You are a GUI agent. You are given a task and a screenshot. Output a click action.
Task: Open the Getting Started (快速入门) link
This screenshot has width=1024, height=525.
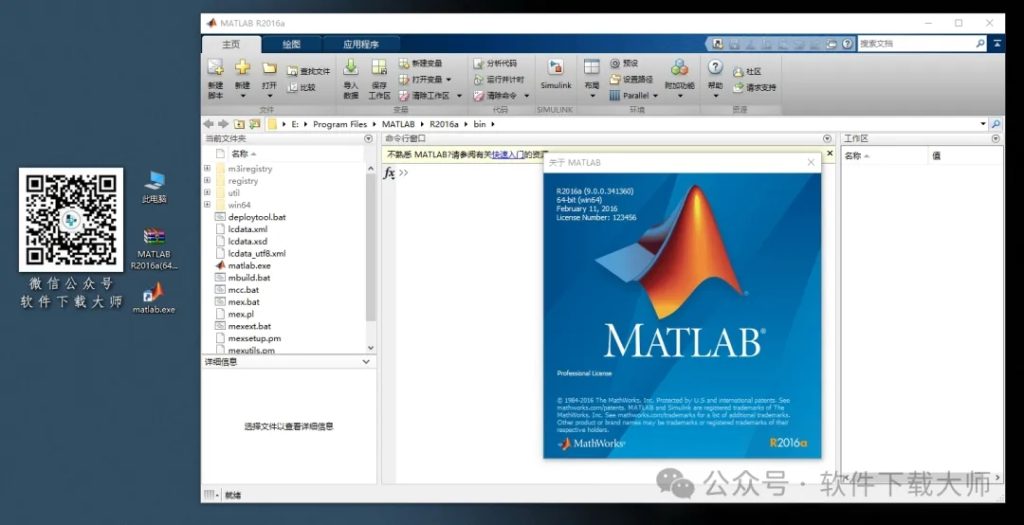click(x=507, y=155)
